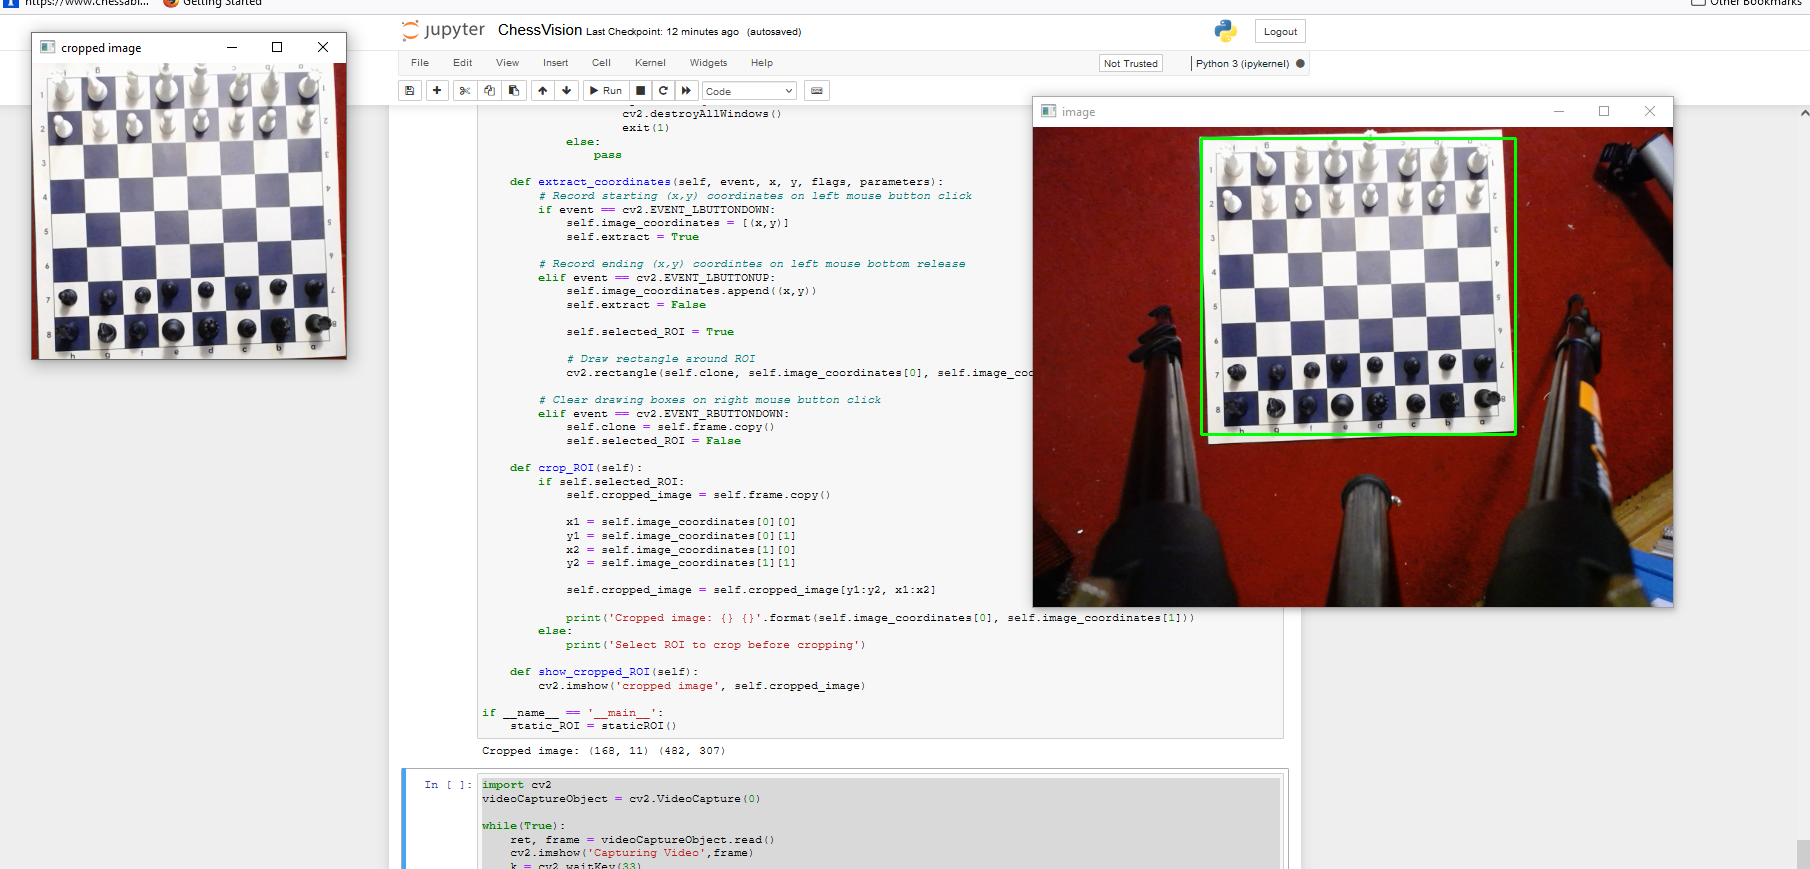
Task: Cut selected cells with the scissors icon
Action: click(x=465, y=91)
